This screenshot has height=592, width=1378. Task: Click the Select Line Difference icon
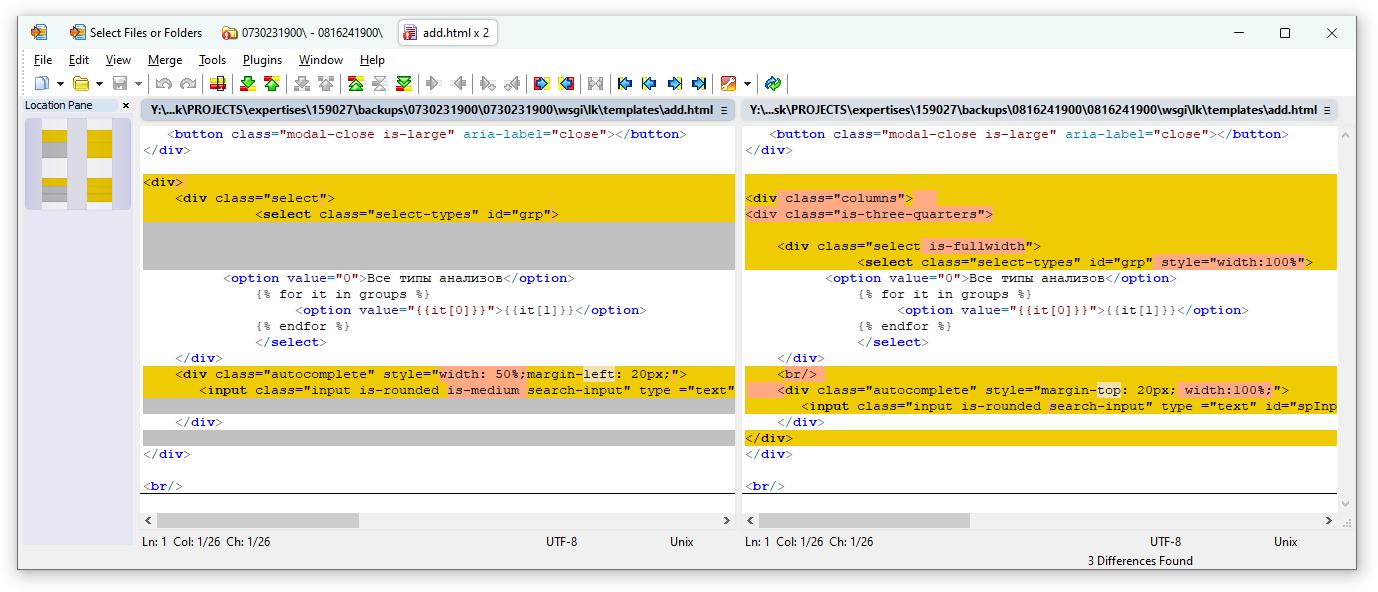pyautogui.click(x=217, y=84)
